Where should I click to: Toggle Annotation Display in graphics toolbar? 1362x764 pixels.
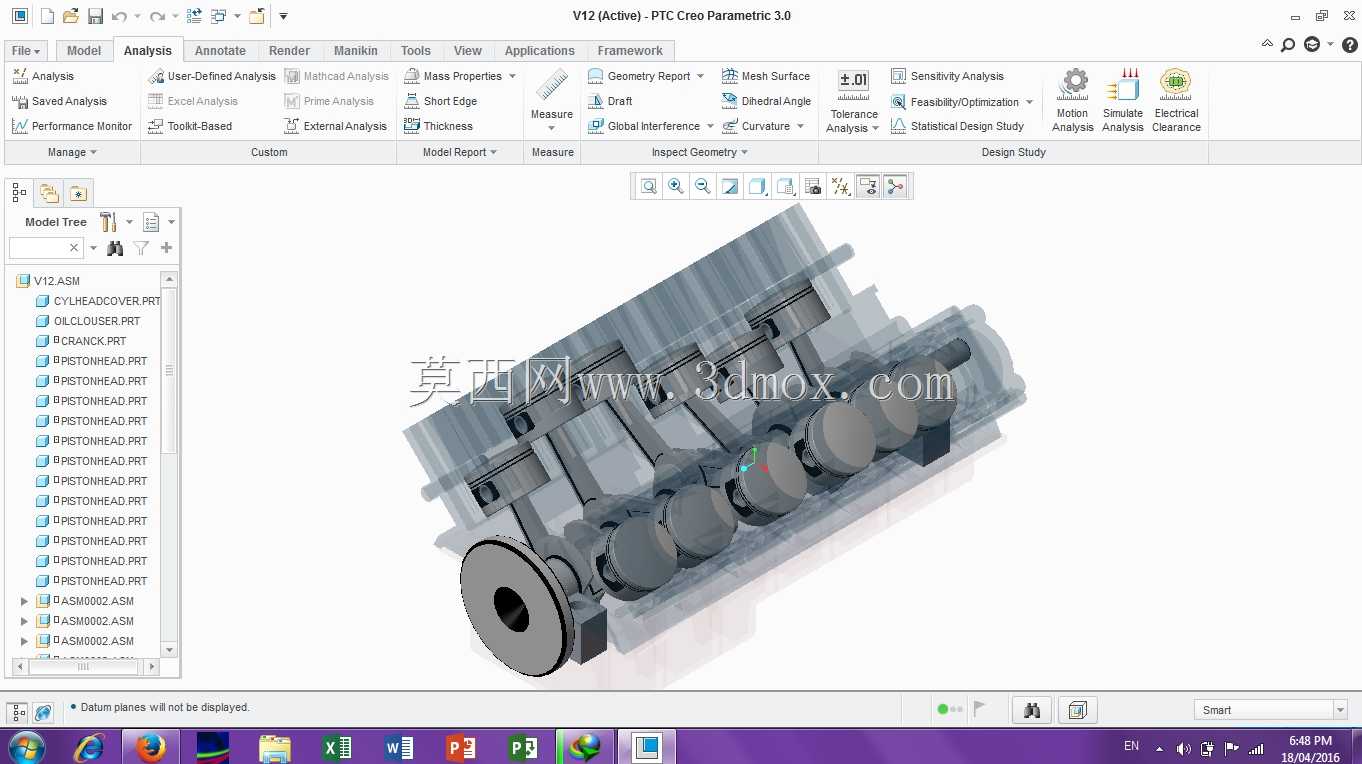coord(867,186)
